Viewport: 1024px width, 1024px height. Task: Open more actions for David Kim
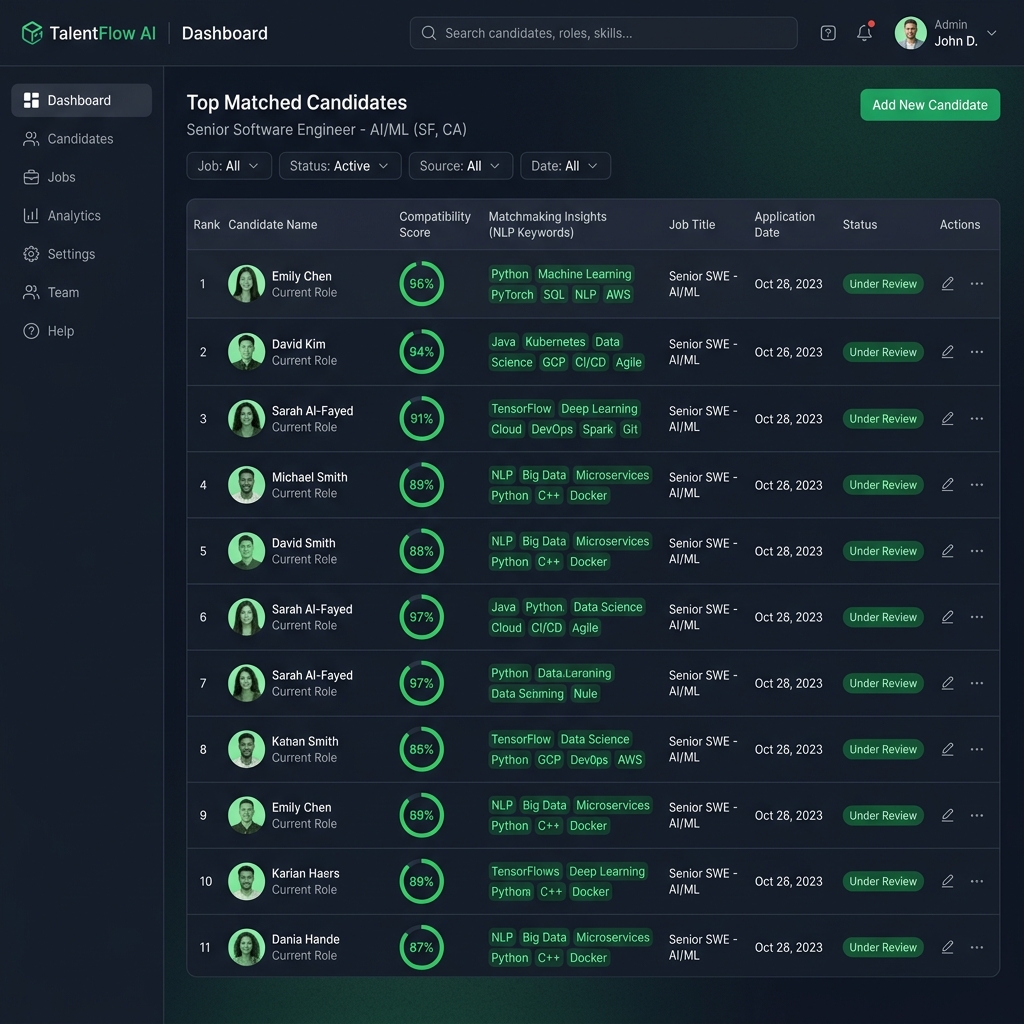point(977,352)
